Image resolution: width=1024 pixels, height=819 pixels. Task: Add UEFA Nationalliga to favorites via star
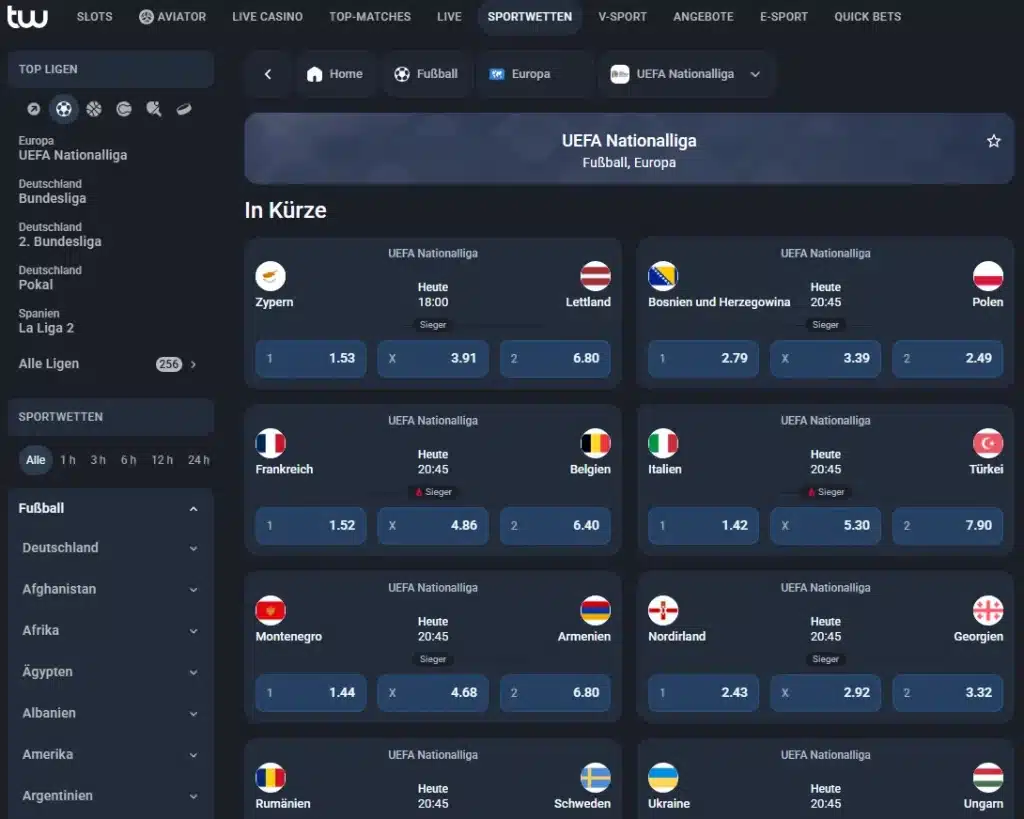993,141
